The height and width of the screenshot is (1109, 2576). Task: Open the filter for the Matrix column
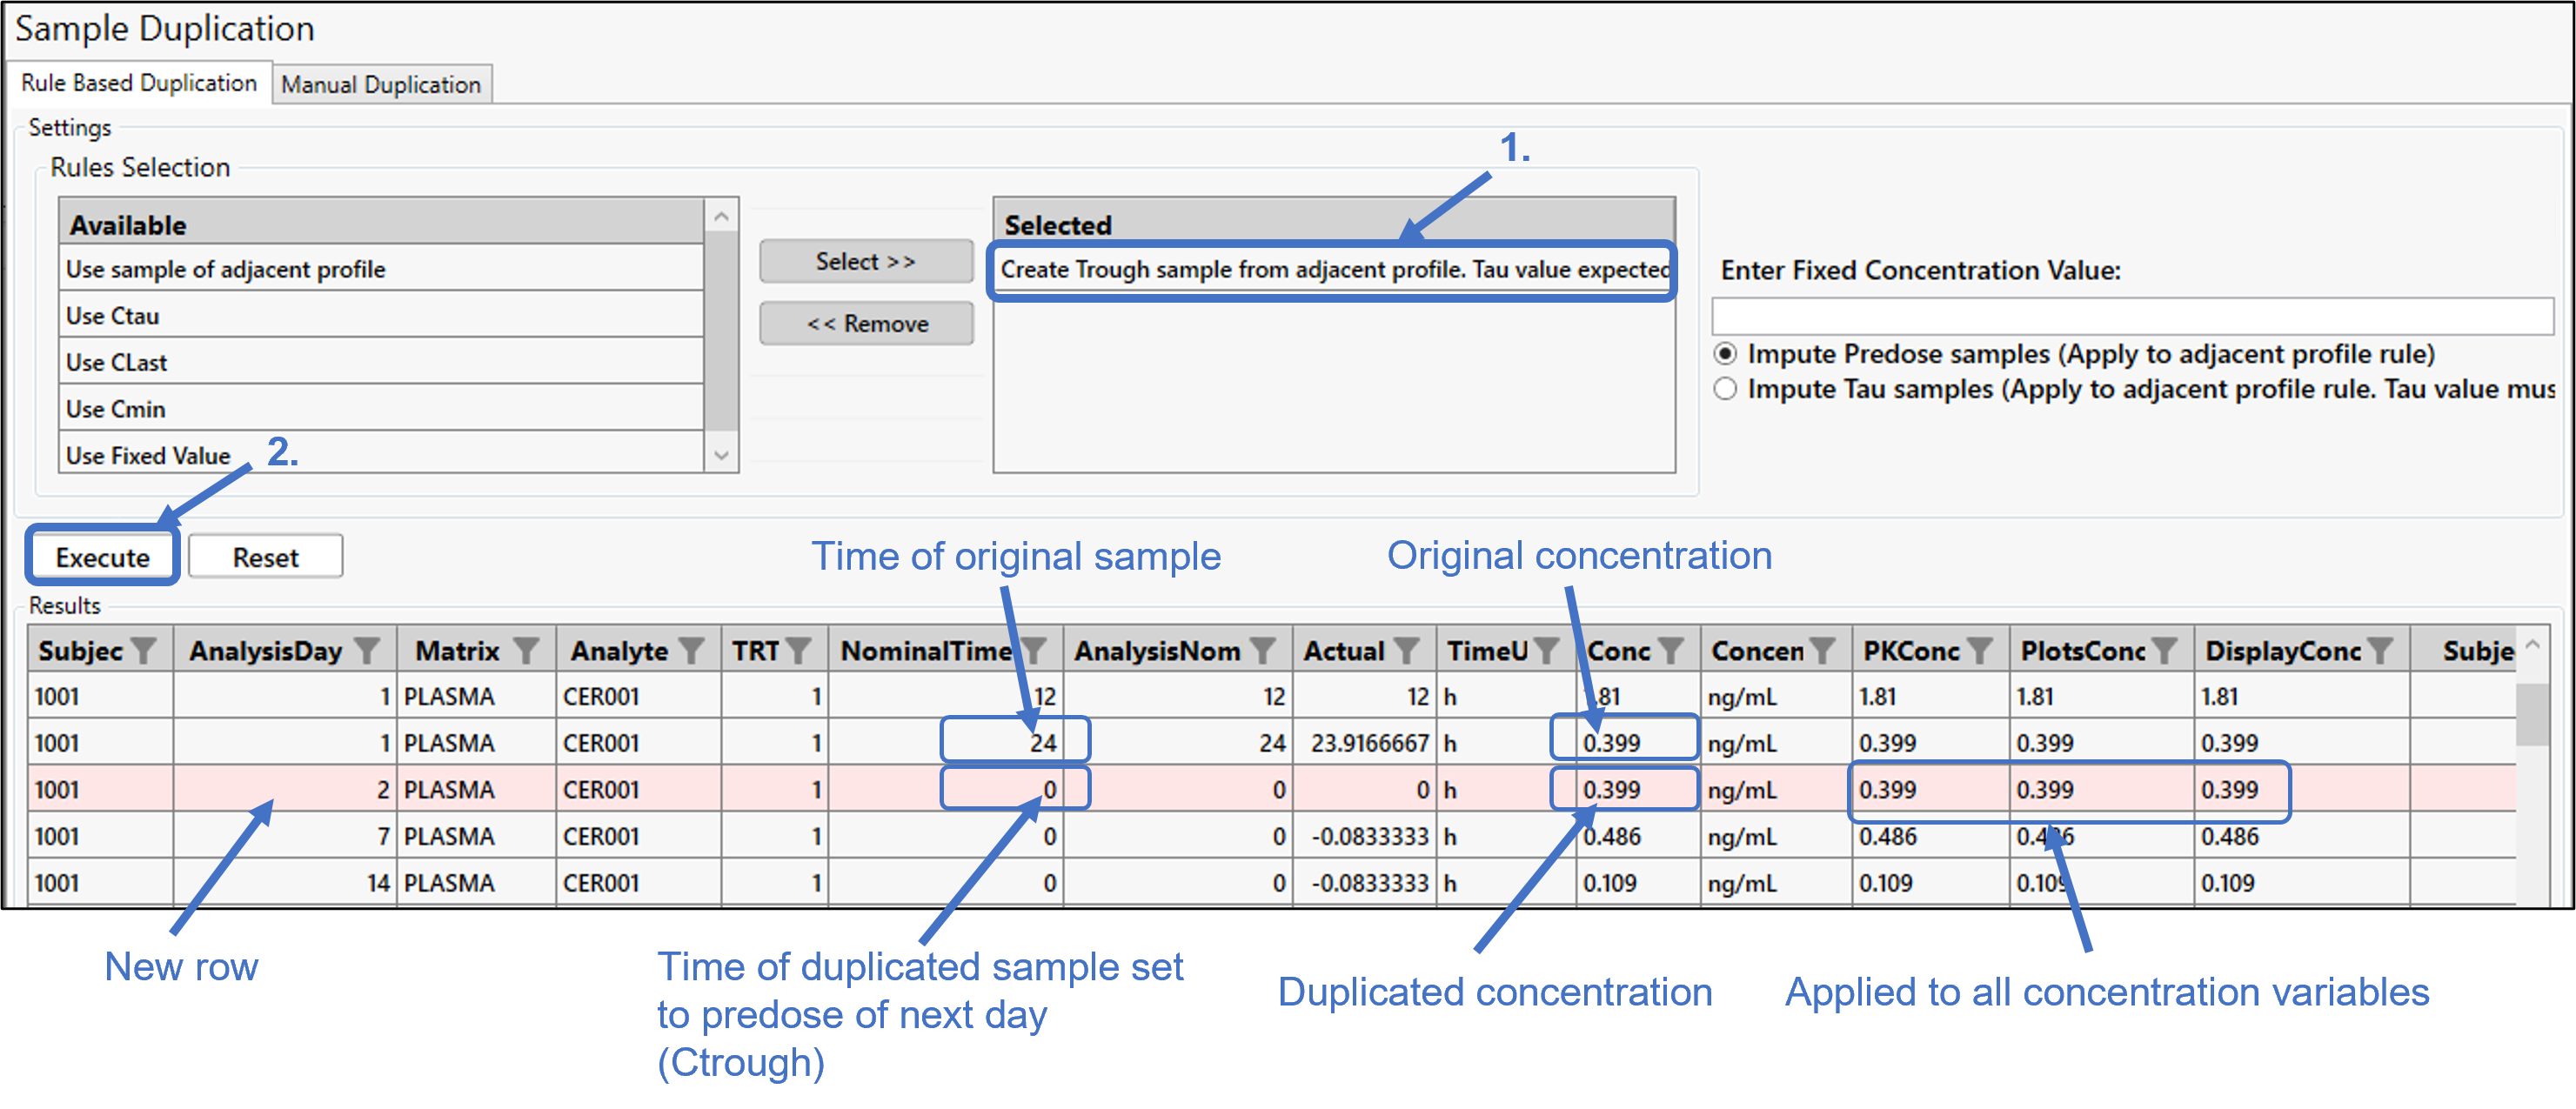[527, 649]
